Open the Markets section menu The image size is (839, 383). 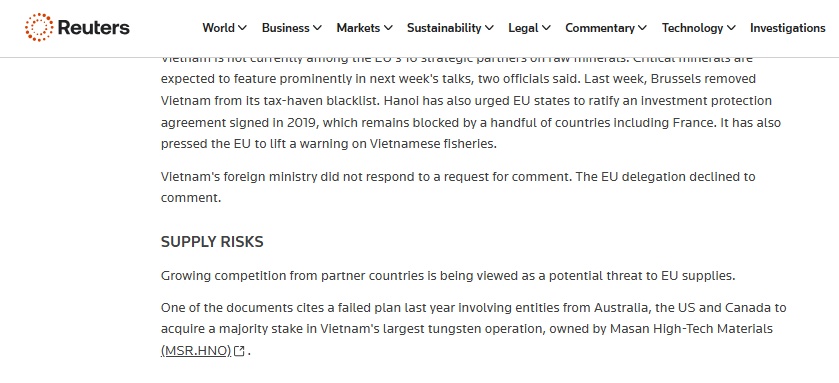pos(358,28)
